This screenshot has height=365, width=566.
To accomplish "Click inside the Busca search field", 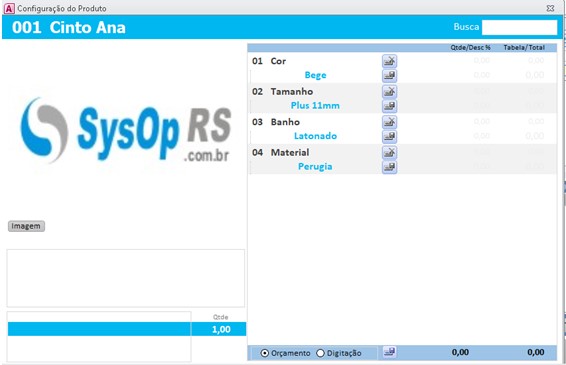I will [519, 27].
